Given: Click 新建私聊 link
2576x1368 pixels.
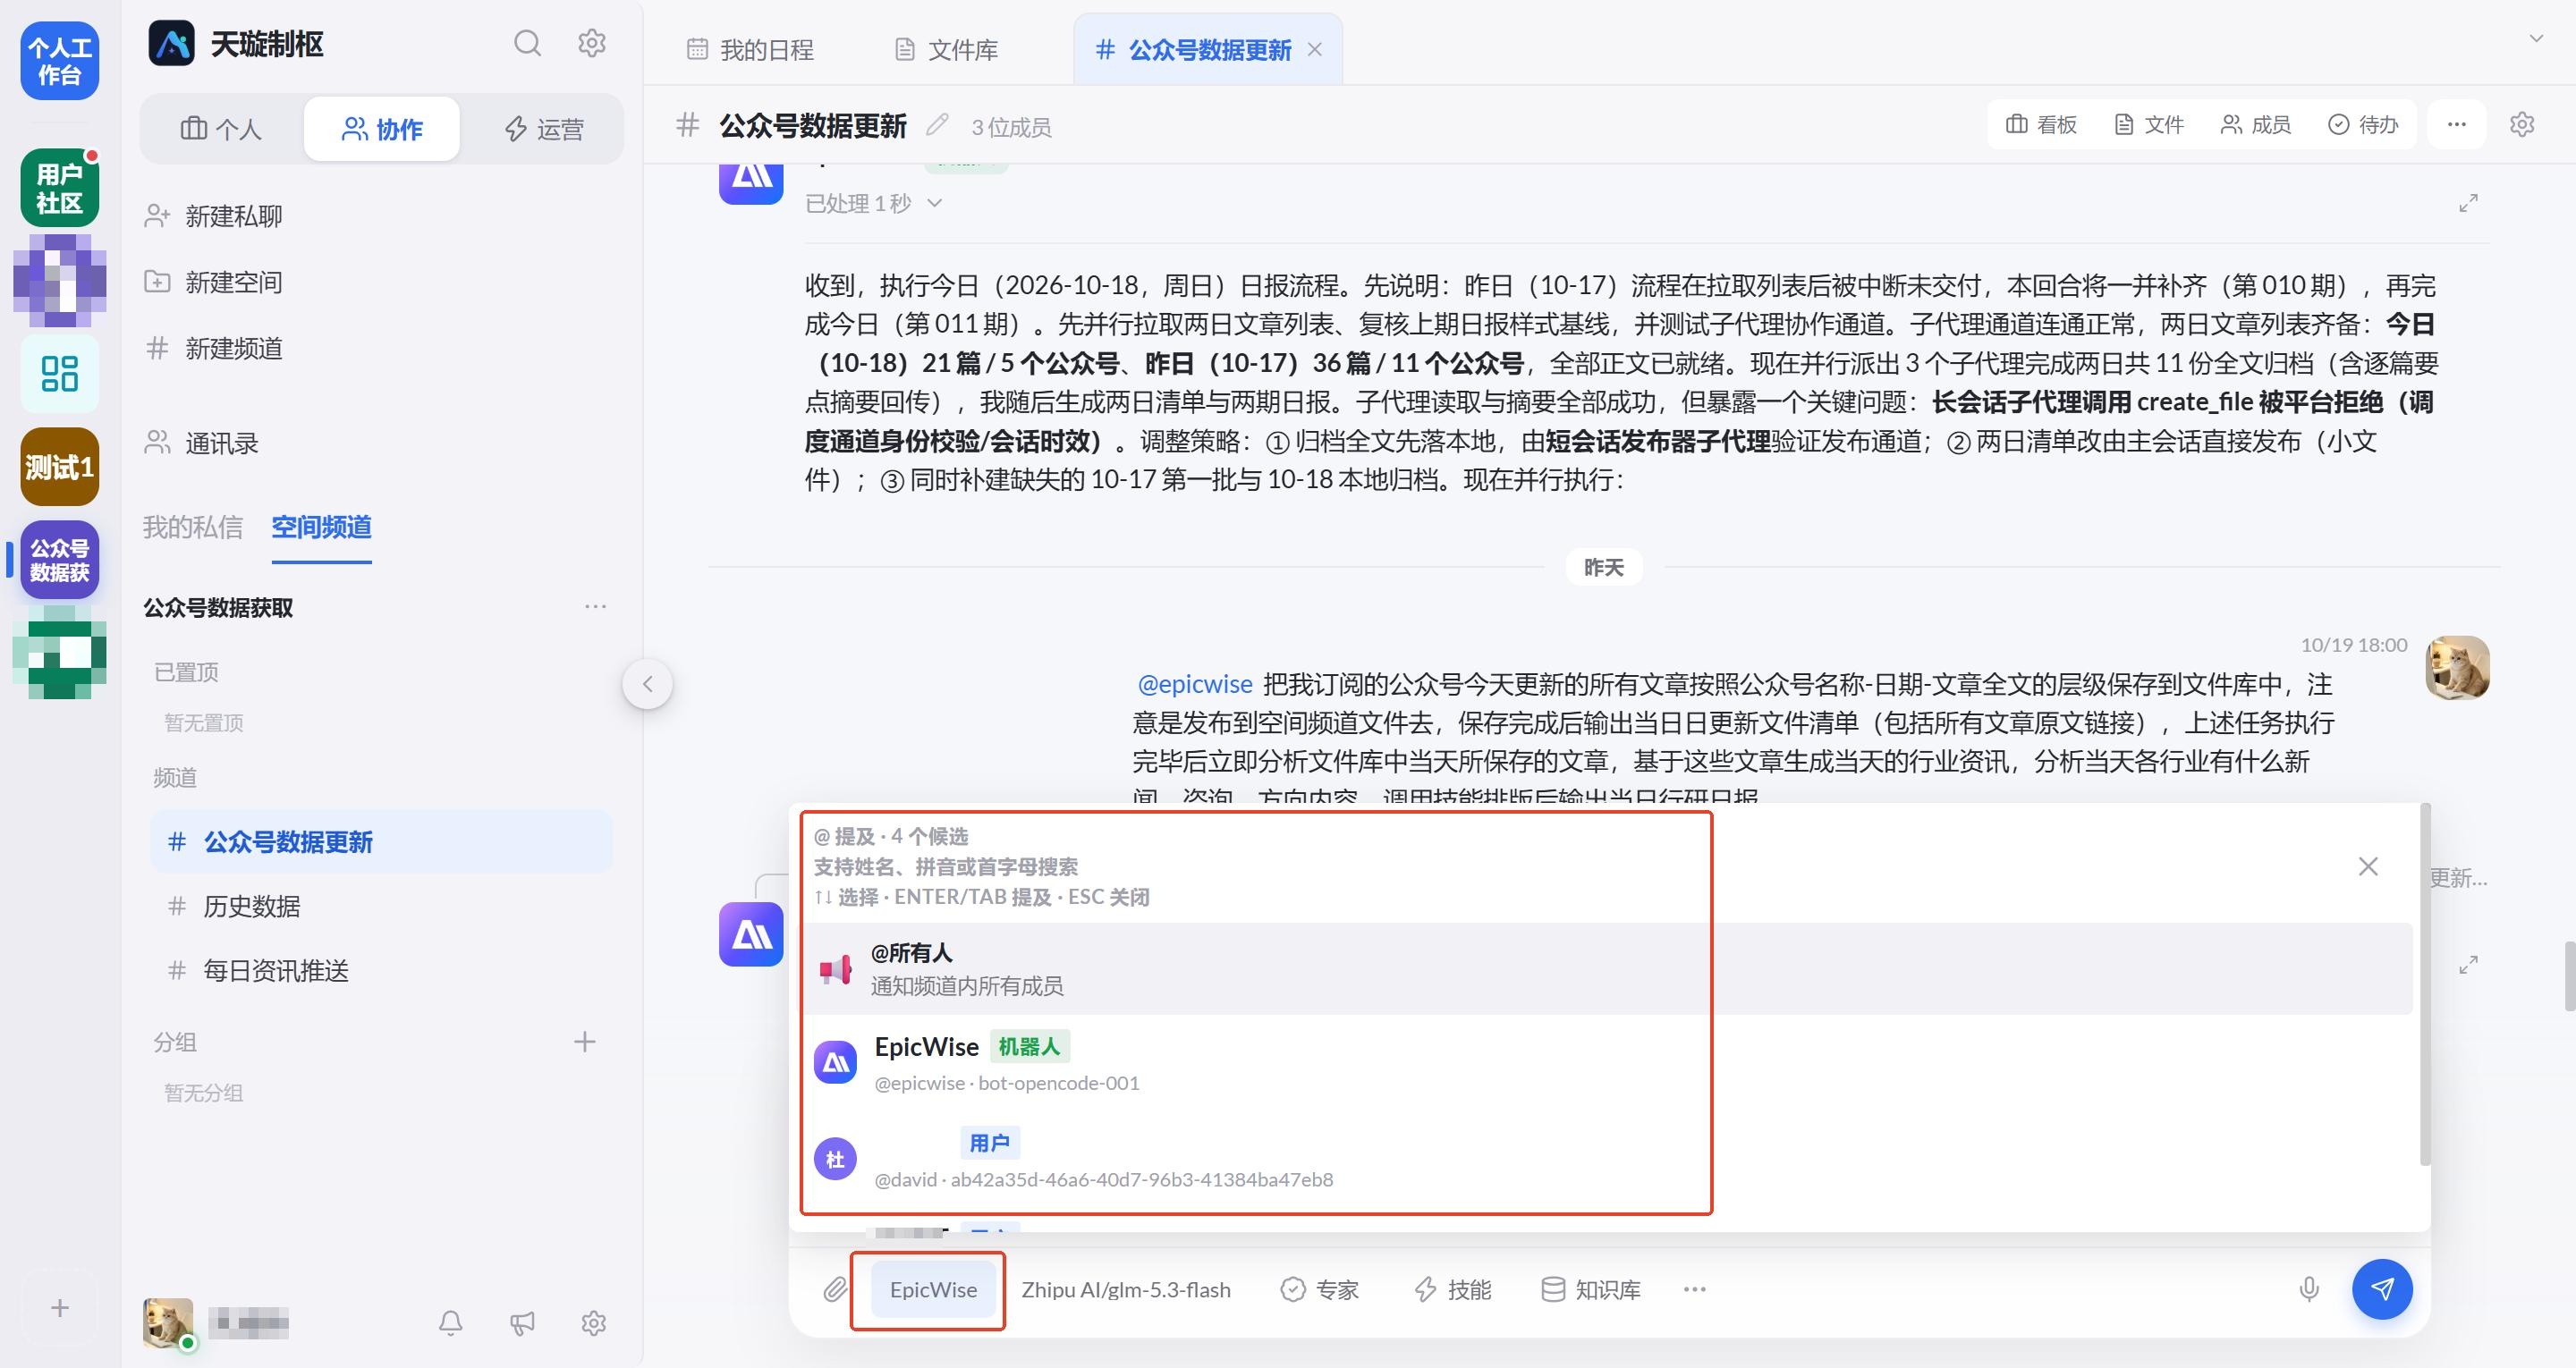Looking at the screenshot, I should pyautogui.click(x=214, y=216).
